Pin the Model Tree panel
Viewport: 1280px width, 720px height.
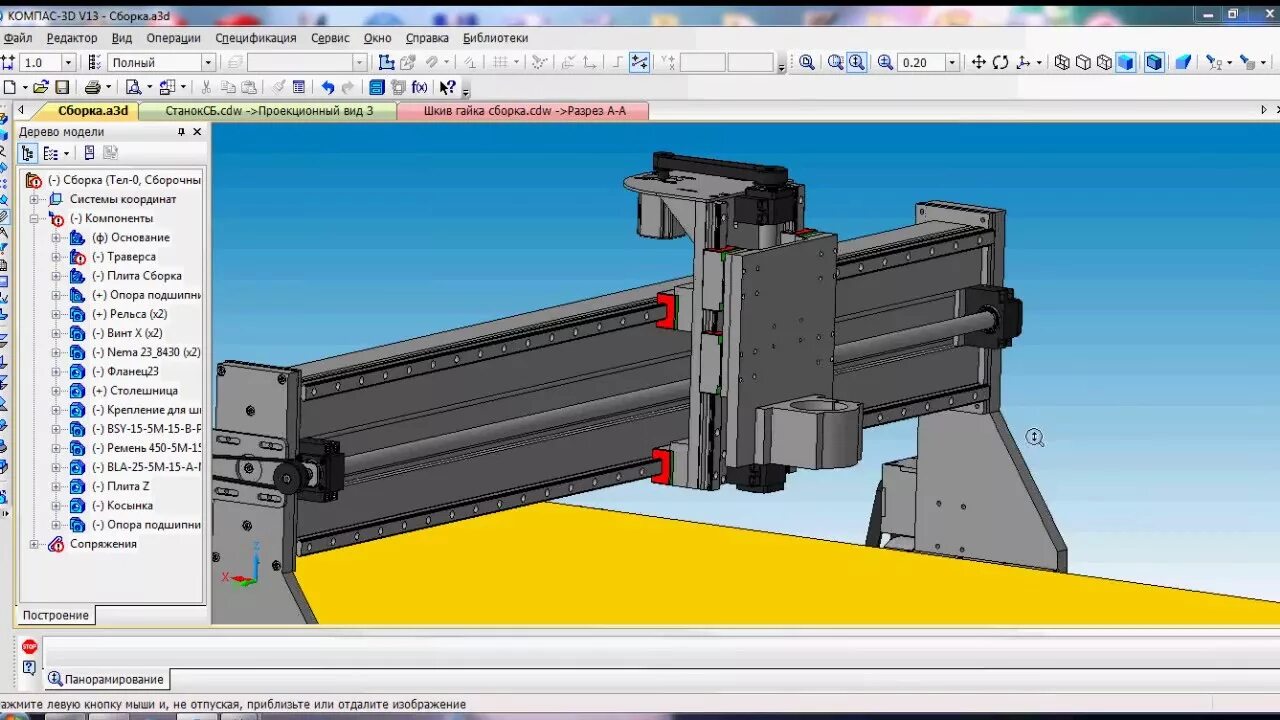tap(181, 131)
